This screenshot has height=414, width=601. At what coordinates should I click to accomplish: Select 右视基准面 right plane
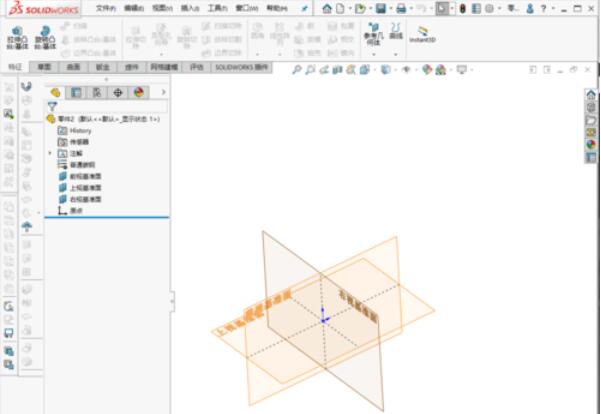point(80,199)
